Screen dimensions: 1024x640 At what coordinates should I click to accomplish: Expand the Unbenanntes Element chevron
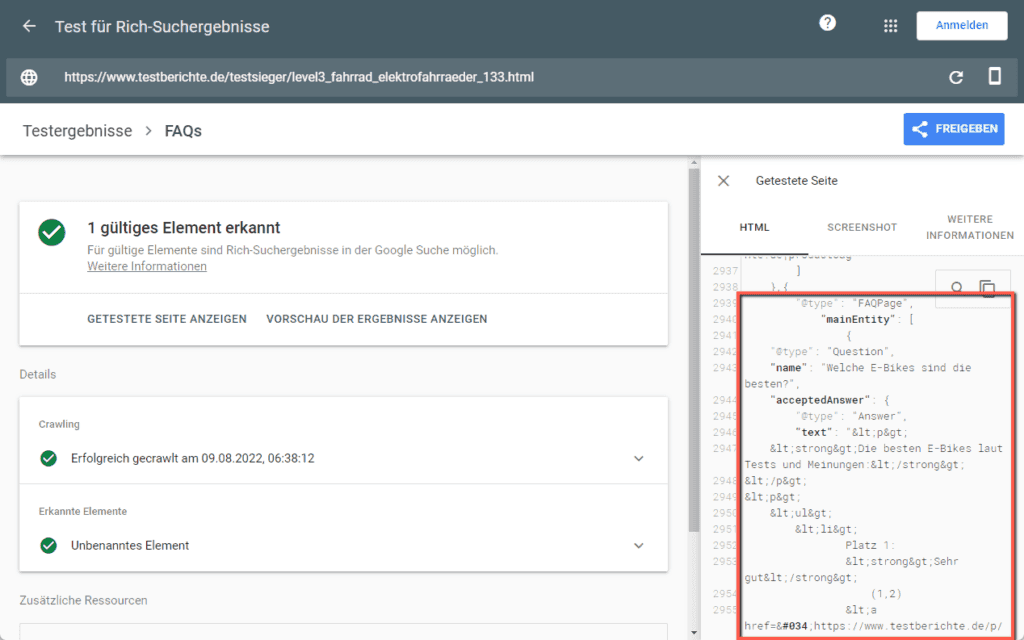coord(639,545)
